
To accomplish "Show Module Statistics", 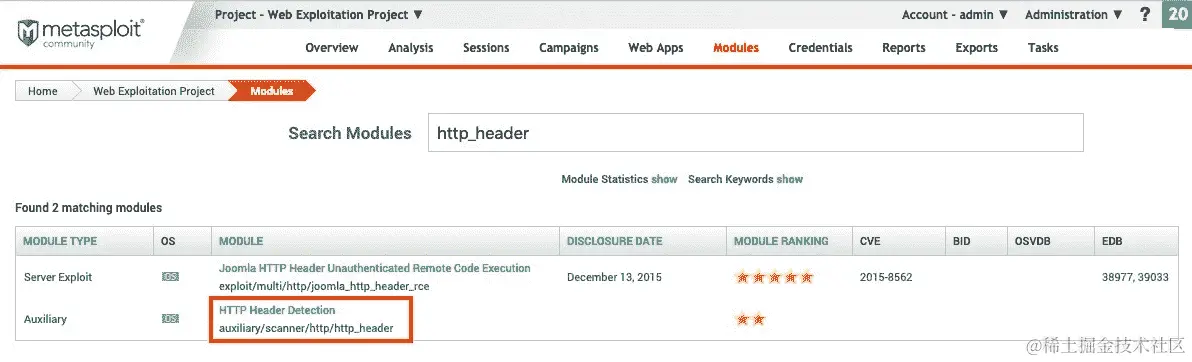I will pyautogui.click(x=664, y=179).
